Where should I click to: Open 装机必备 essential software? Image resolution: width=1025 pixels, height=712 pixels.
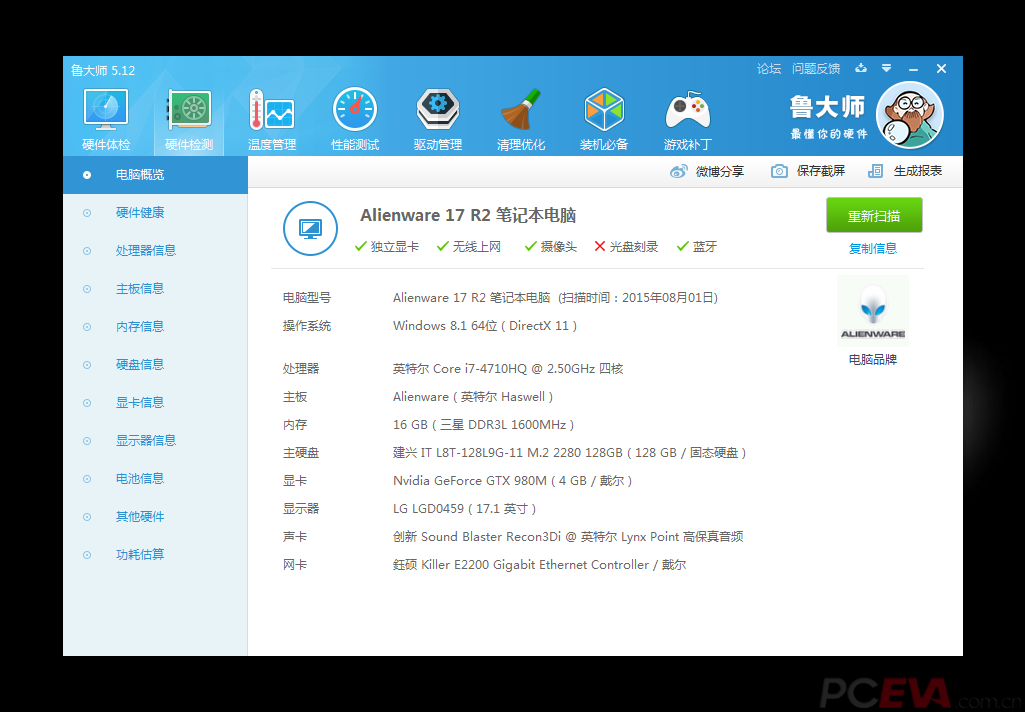pyautogui.click(x=604, y=119)
